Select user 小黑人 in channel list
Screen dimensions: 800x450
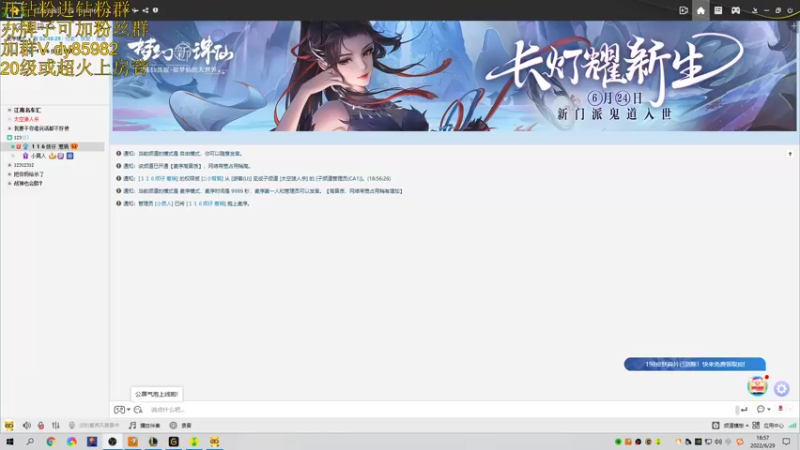point(38,156)
